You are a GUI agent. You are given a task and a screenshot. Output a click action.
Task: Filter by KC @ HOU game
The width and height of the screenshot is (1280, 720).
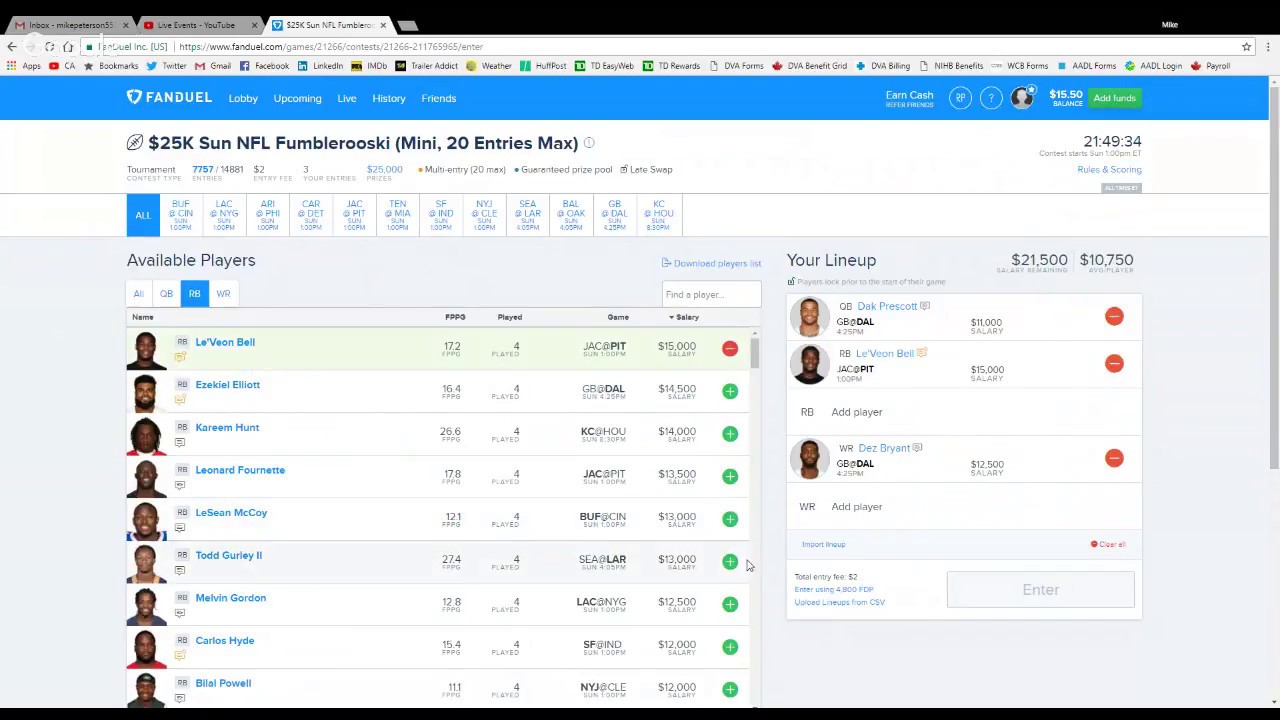658,215
